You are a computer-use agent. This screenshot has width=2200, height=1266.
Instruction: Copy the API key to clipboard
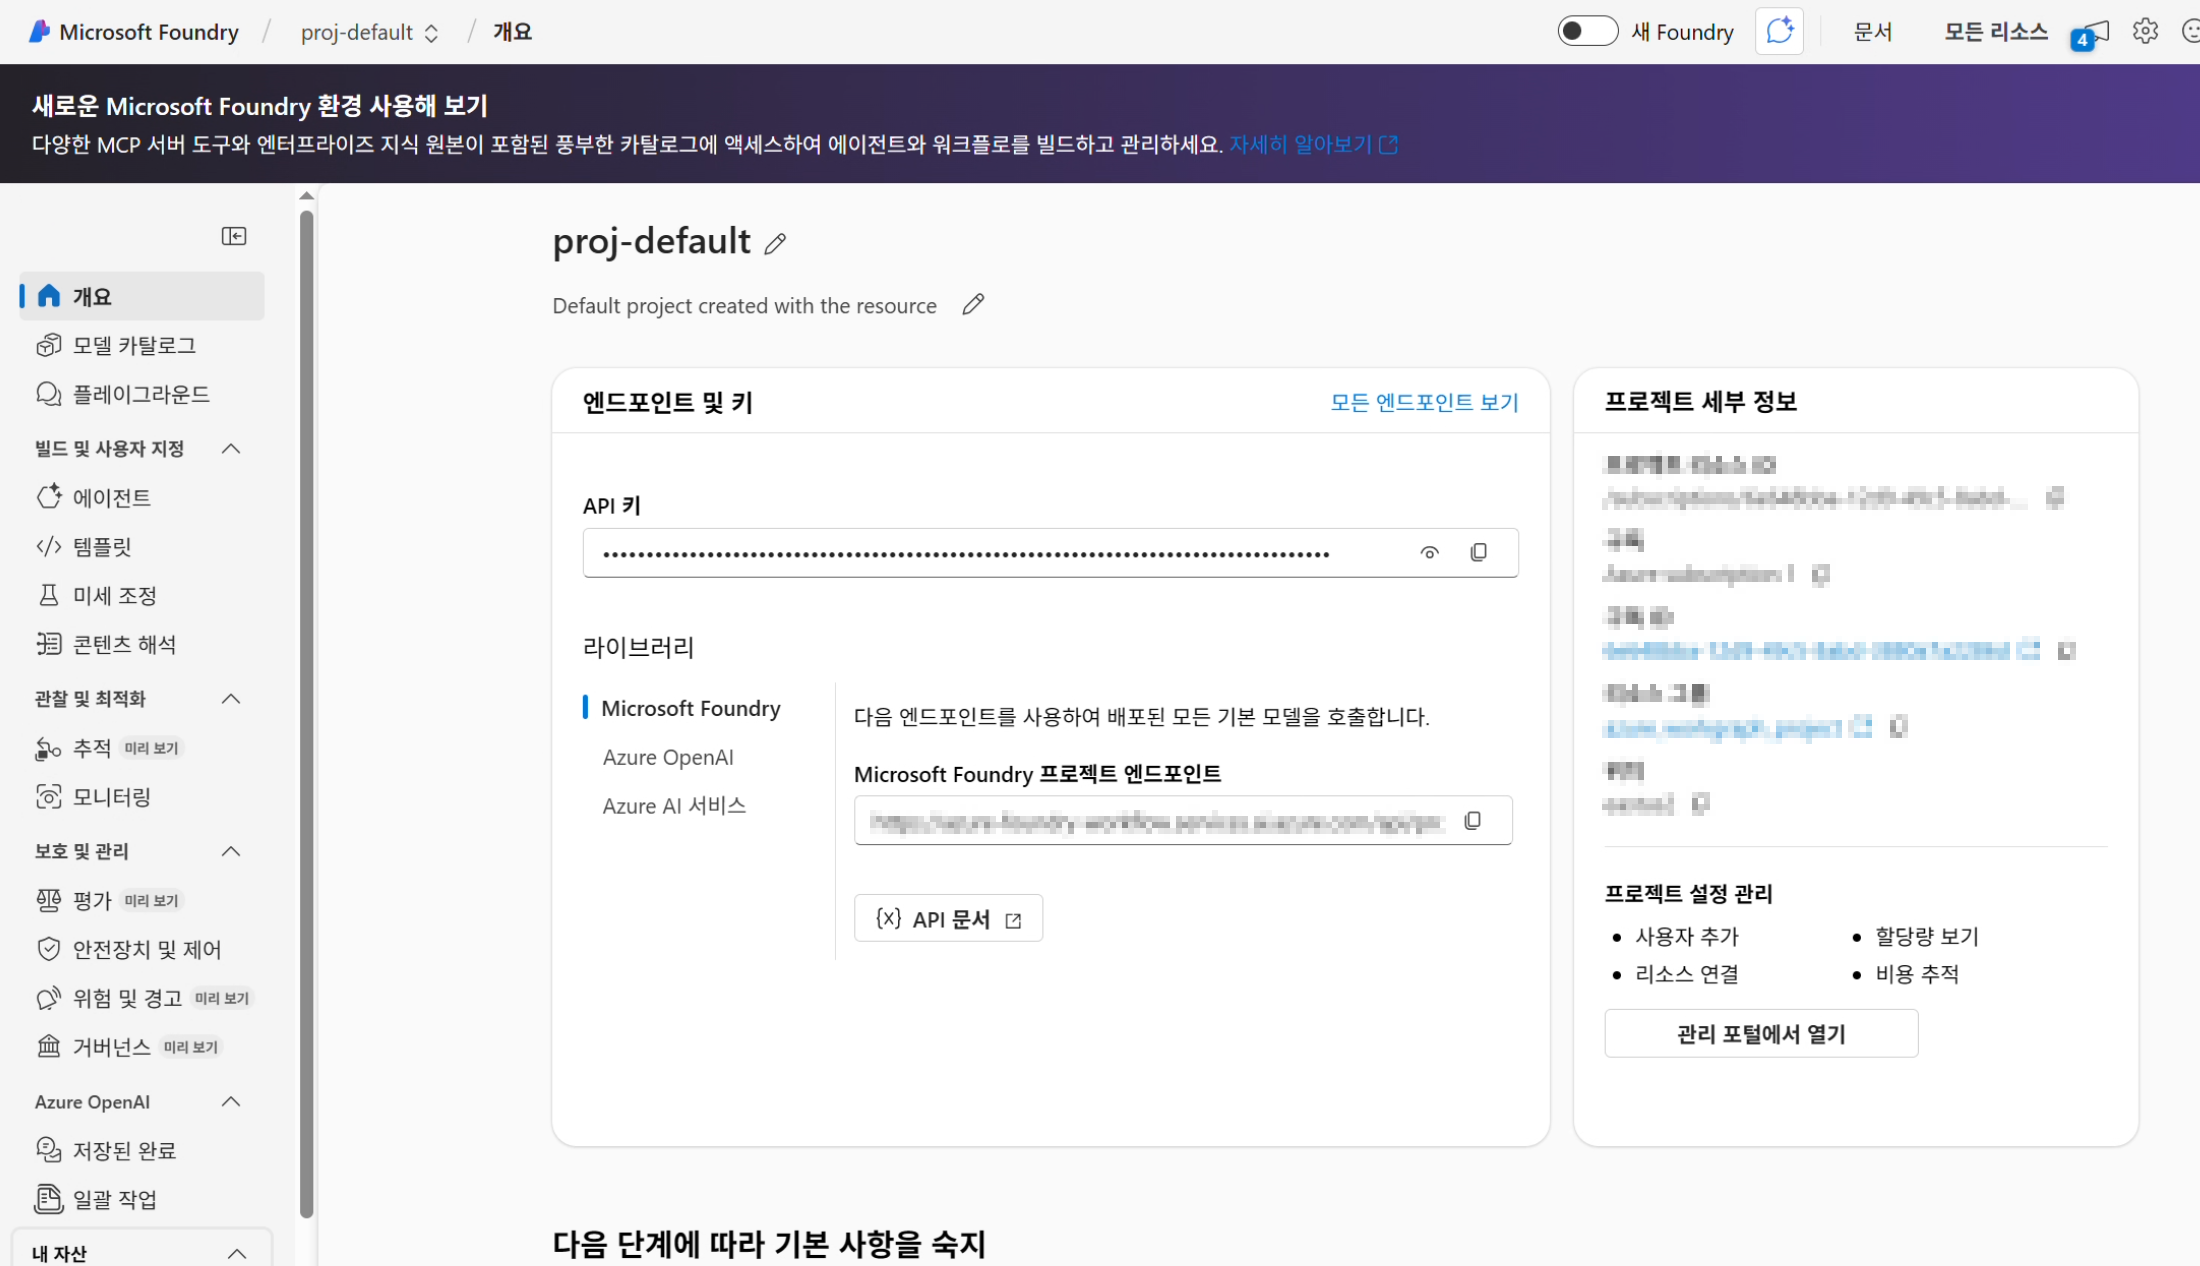1478,552
